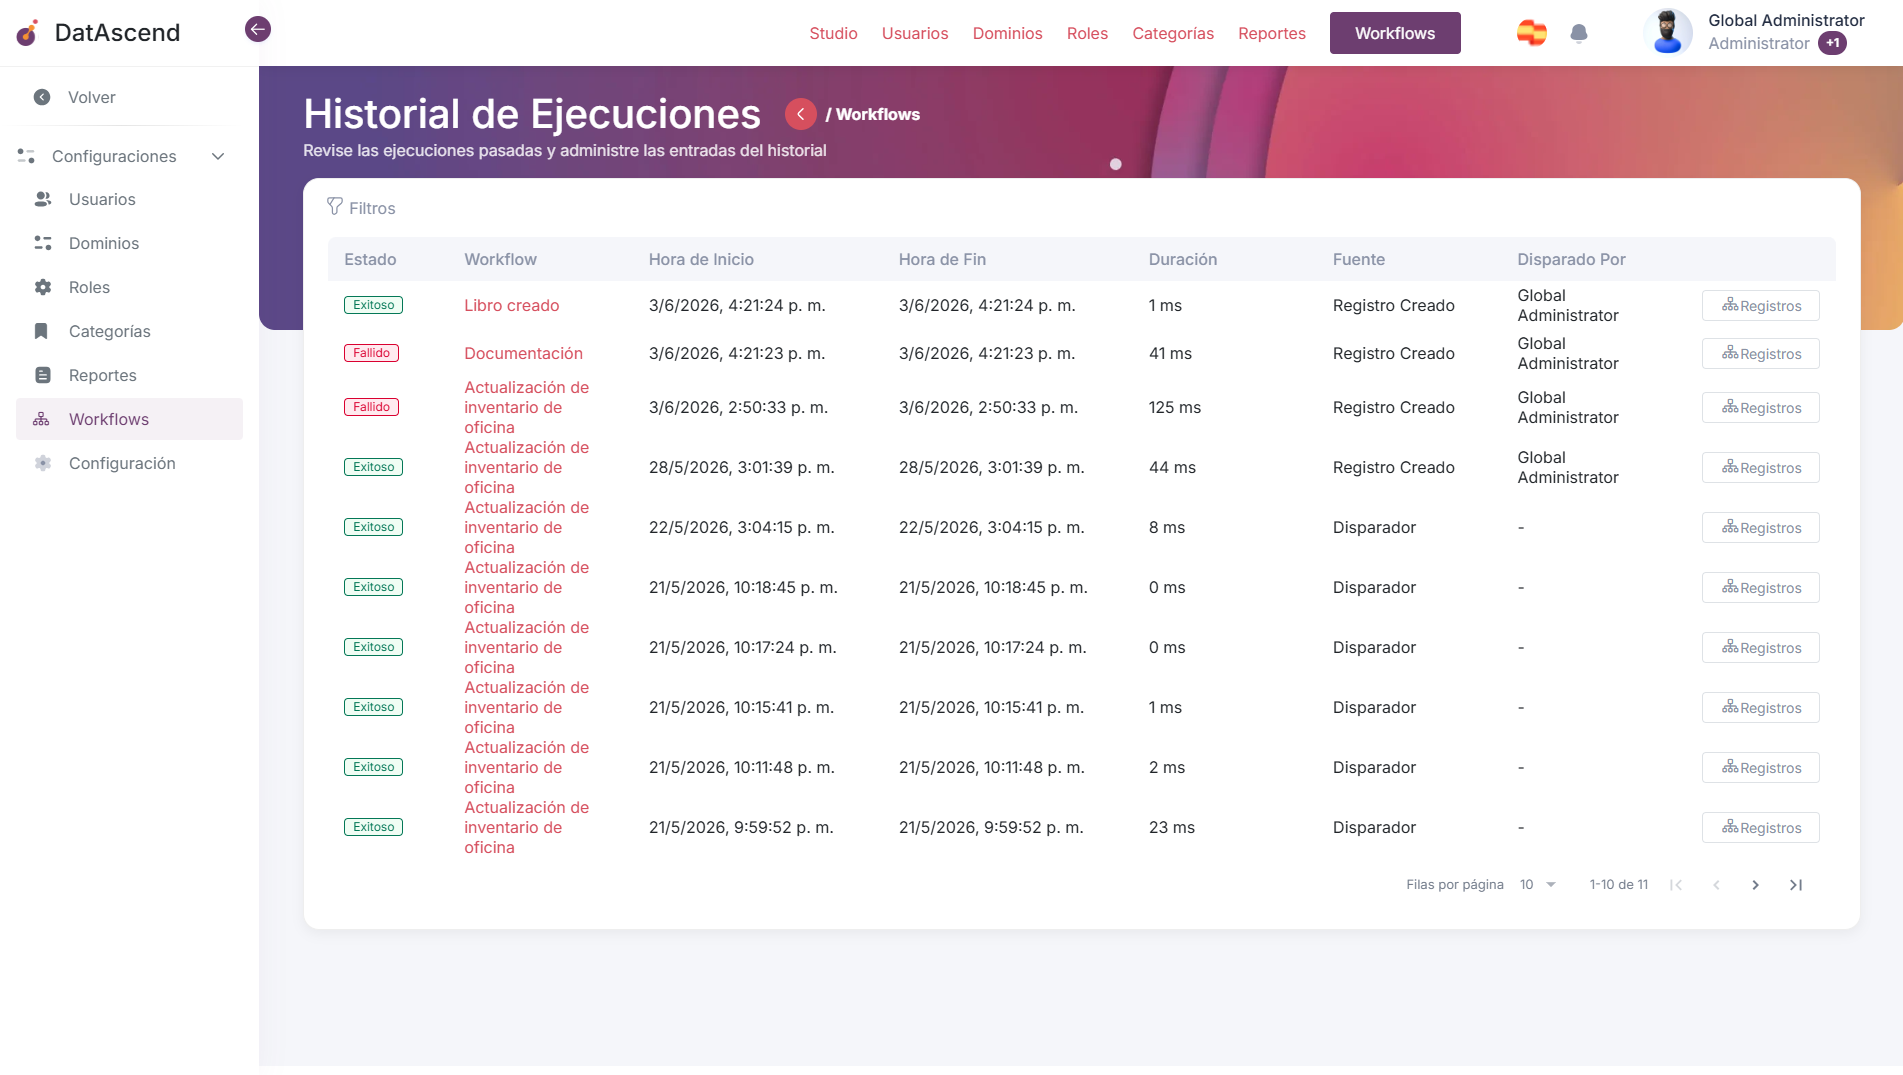Switch language using Spanish flag icon

[1531, 33]
